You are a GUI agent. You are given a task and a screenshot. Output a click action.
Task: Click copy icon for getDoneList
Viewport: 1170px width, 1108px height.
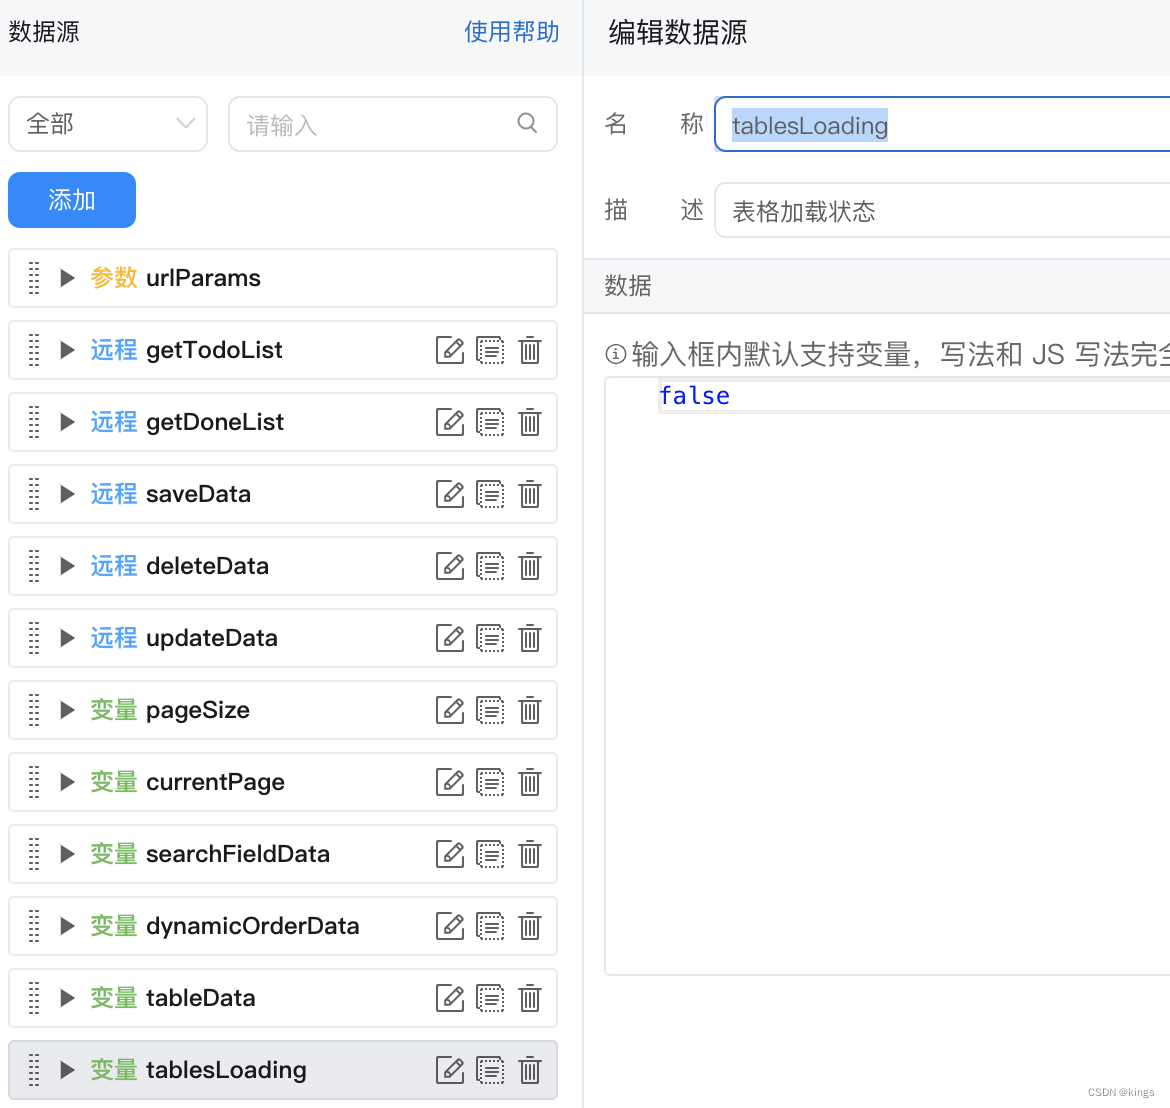click(x=490, y=422)
